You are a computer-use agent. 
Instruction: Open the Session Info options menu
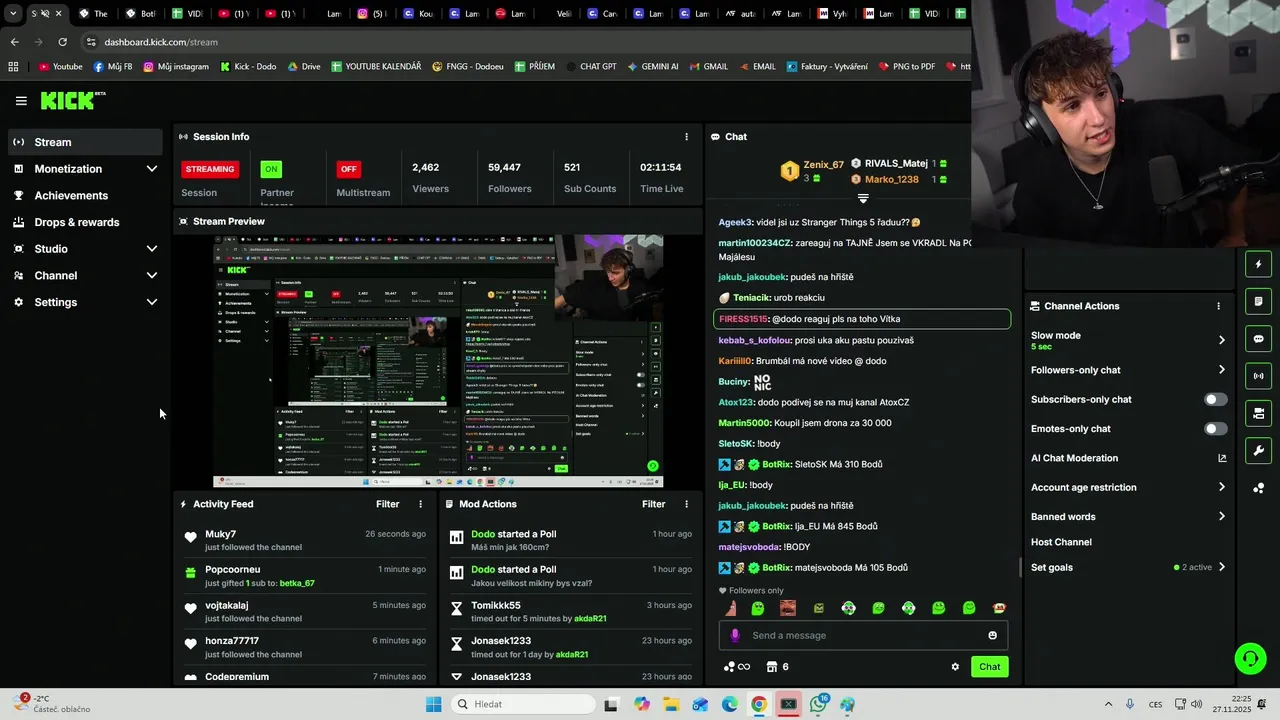[686, 137]
